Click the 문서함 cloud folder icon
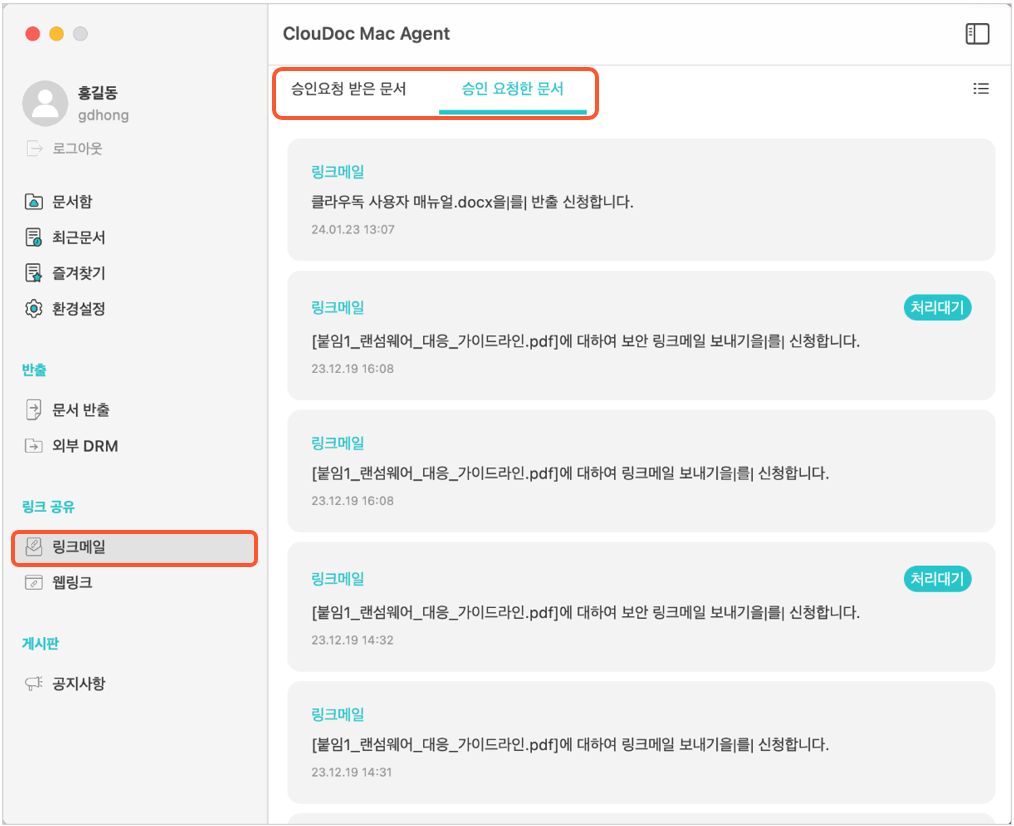This screenshot has width=1014, height=826. tap(34, 201)
